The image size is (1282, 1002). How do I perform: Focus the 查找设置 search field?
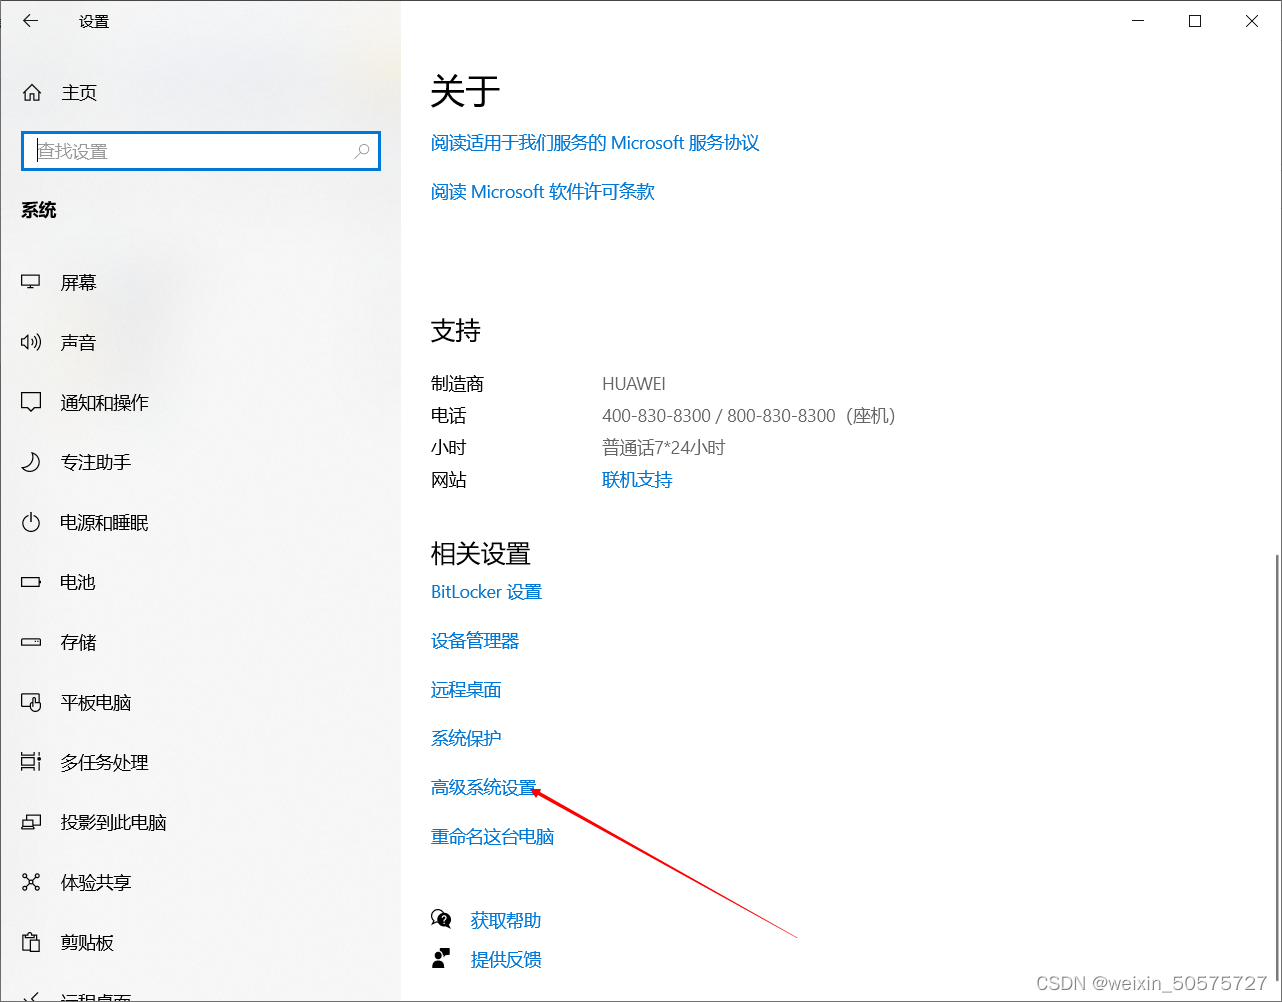tap(201, 151)
